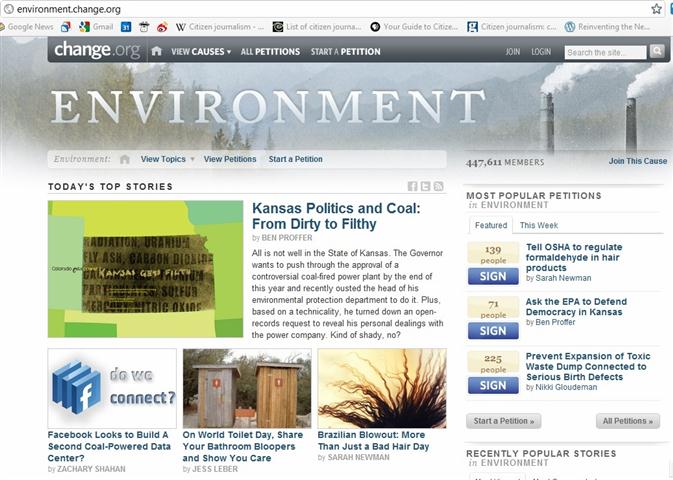Image resolution: width=673 pixels, height=480 pixels.
Task: Sign the Toxic Waste Dump petition
Action: (493, 385)
